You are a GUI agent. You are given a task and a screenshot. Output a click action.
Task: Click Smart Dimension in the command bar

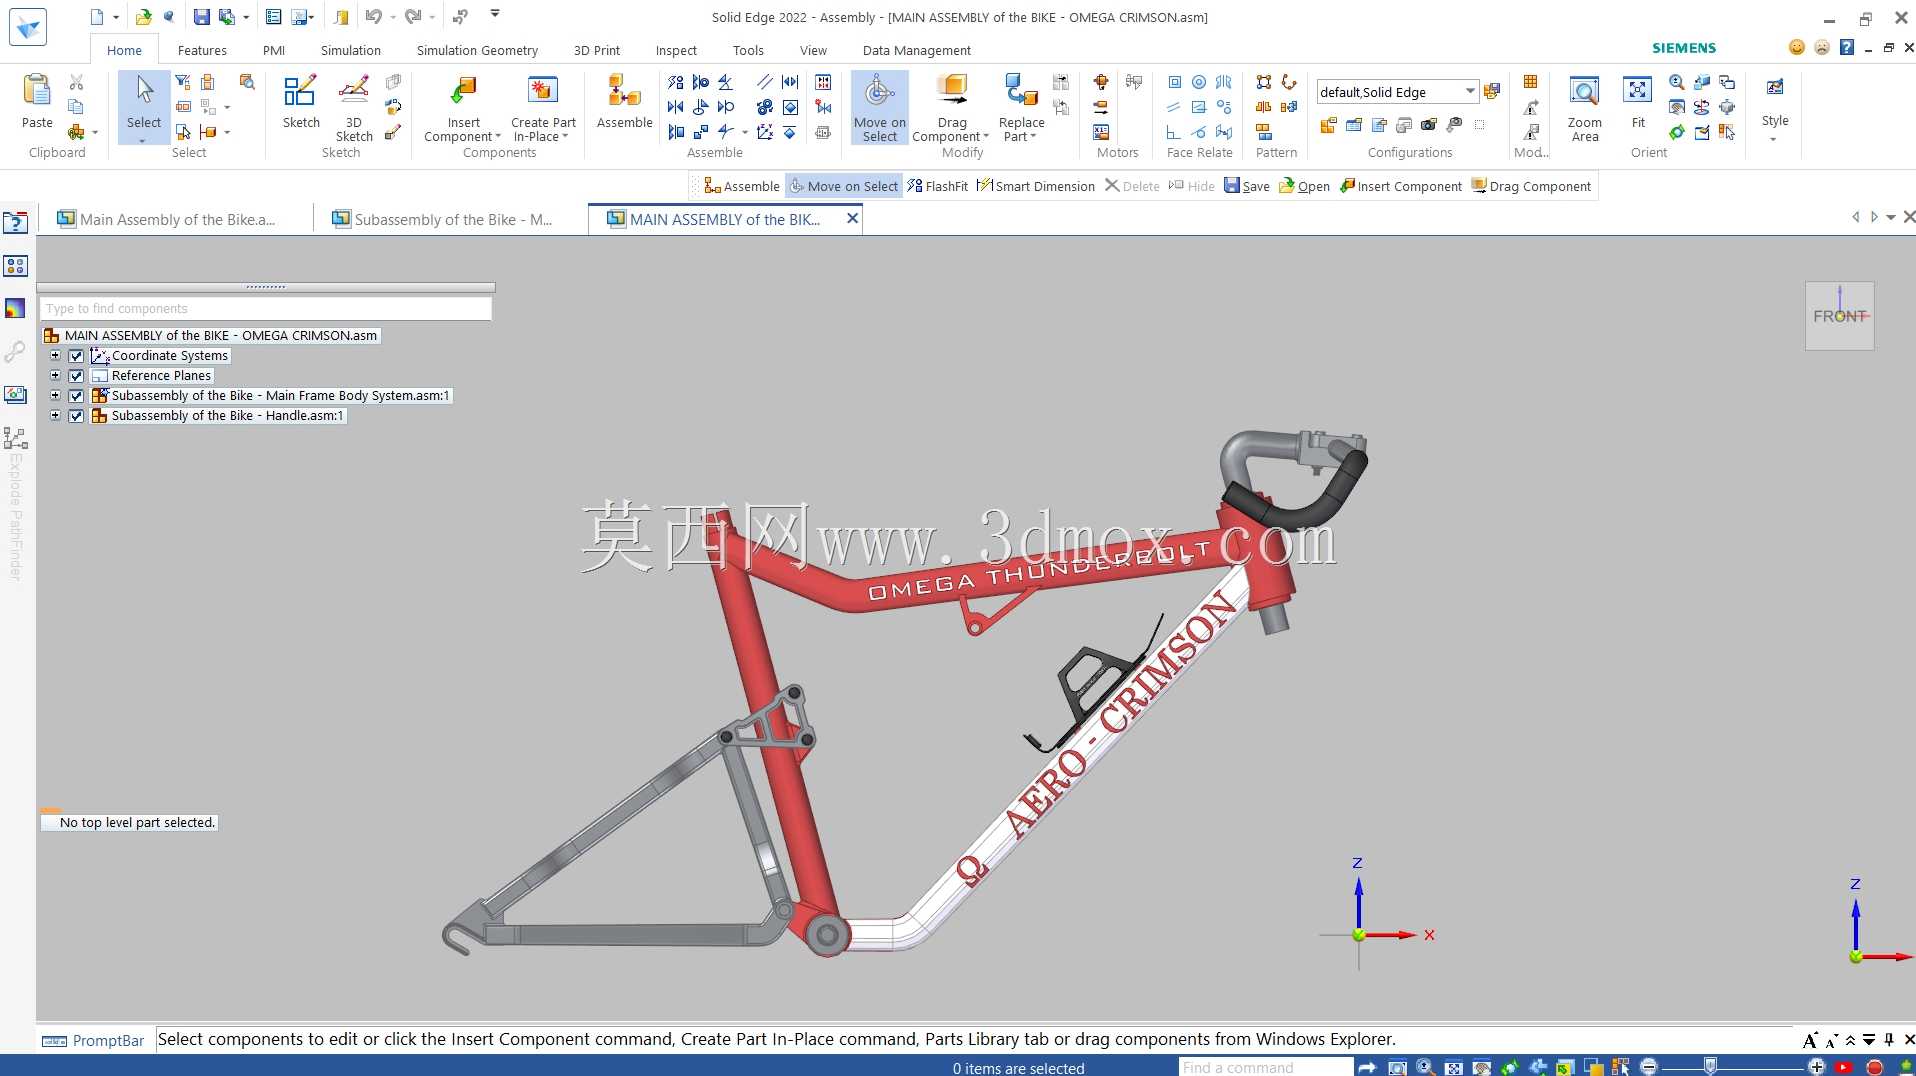(1035, 186)
